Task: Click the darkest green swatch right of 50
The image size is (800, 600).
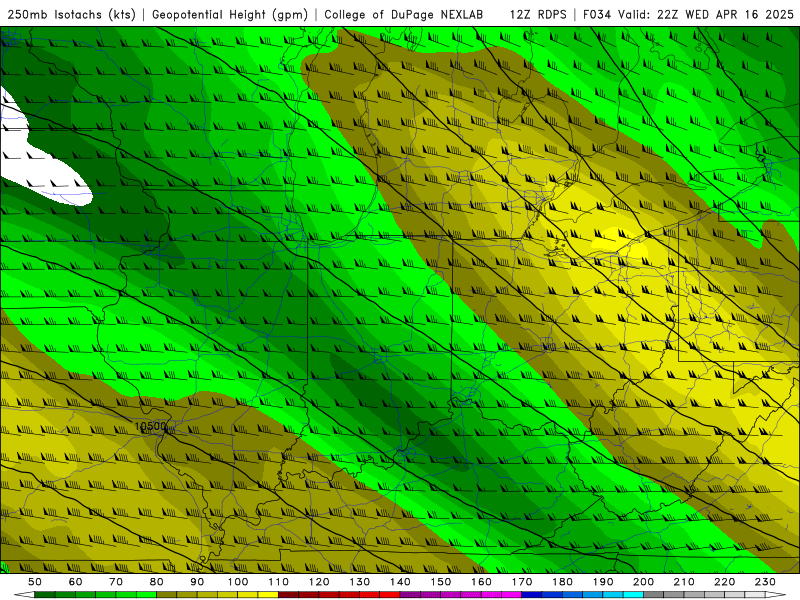Action: (44, 595)
